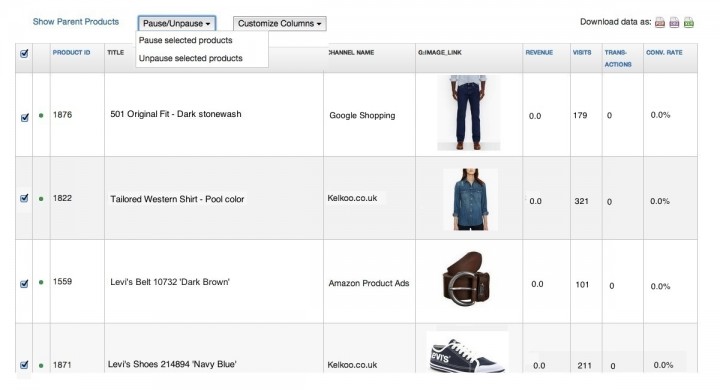This screenshot has height=390, width=720.
Task: Sort by Revenue column header
Action: tap(539, 52)
